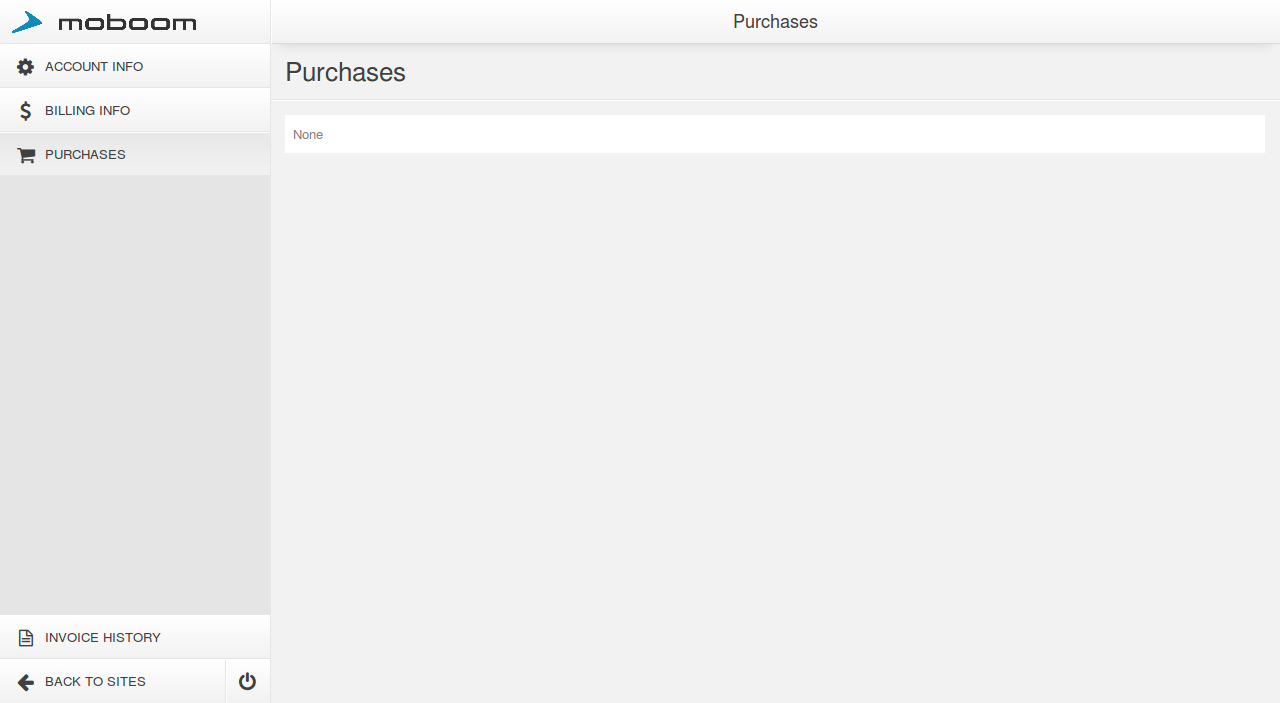Return via the Back to Sites label
This screenshot has height=703, width=1280.
pos(95,682)
